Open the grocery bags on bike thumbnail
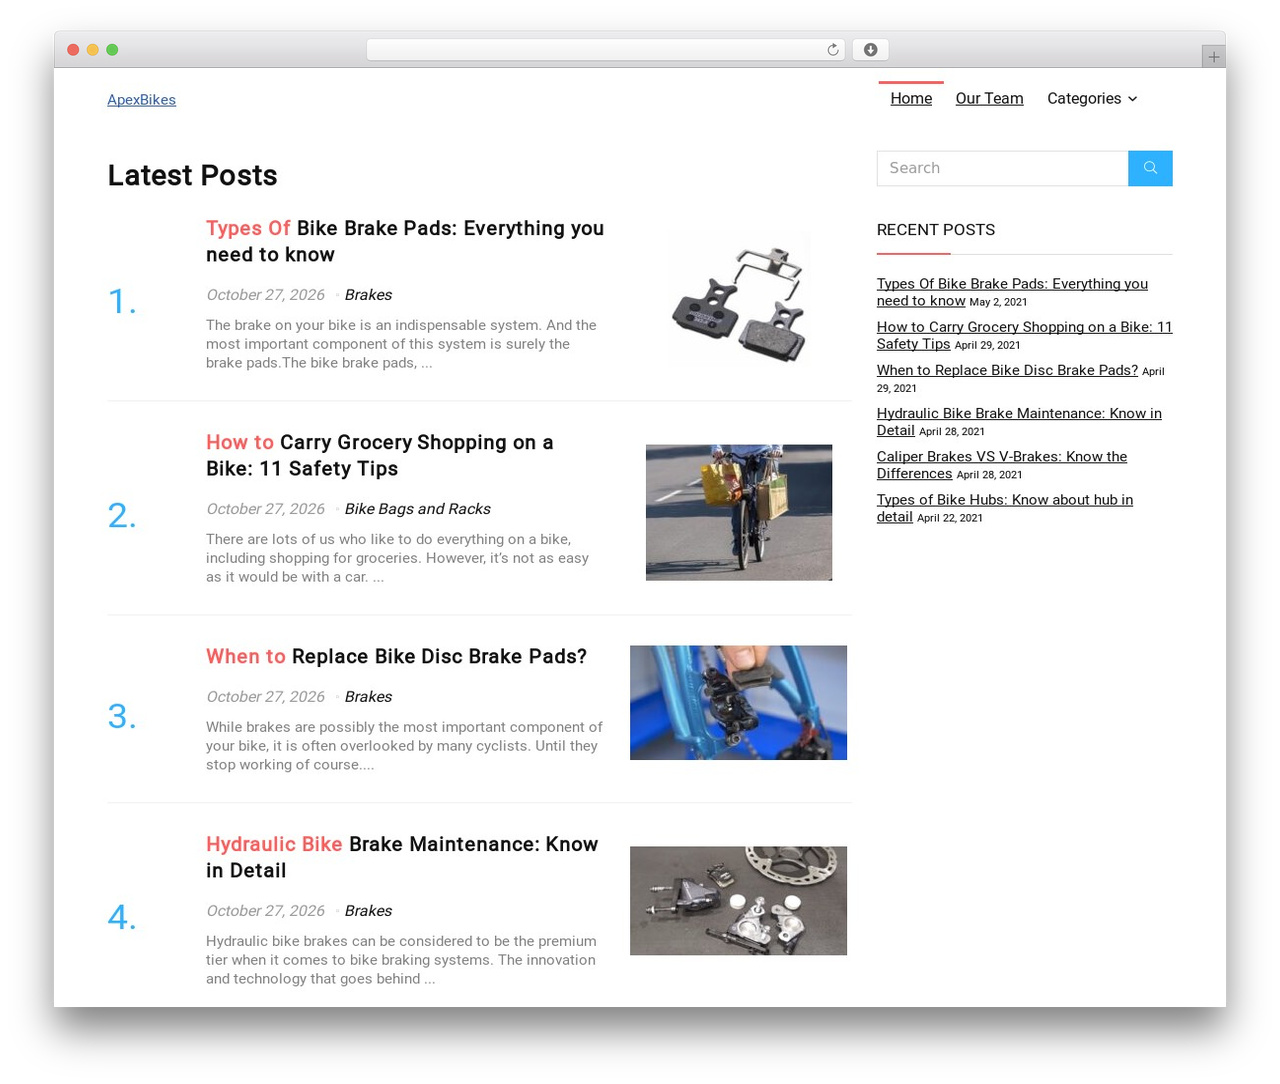This screenshot has height=1084, width=1280. tap(739, 512)
